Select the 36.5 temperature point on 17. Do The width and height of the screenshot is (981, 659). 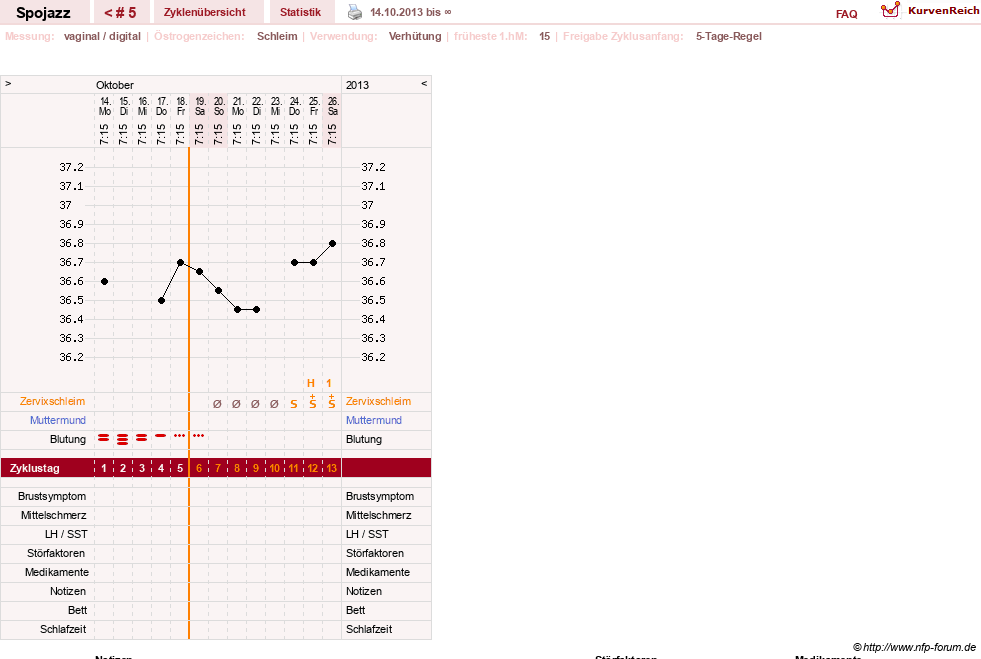pos(161,300)
